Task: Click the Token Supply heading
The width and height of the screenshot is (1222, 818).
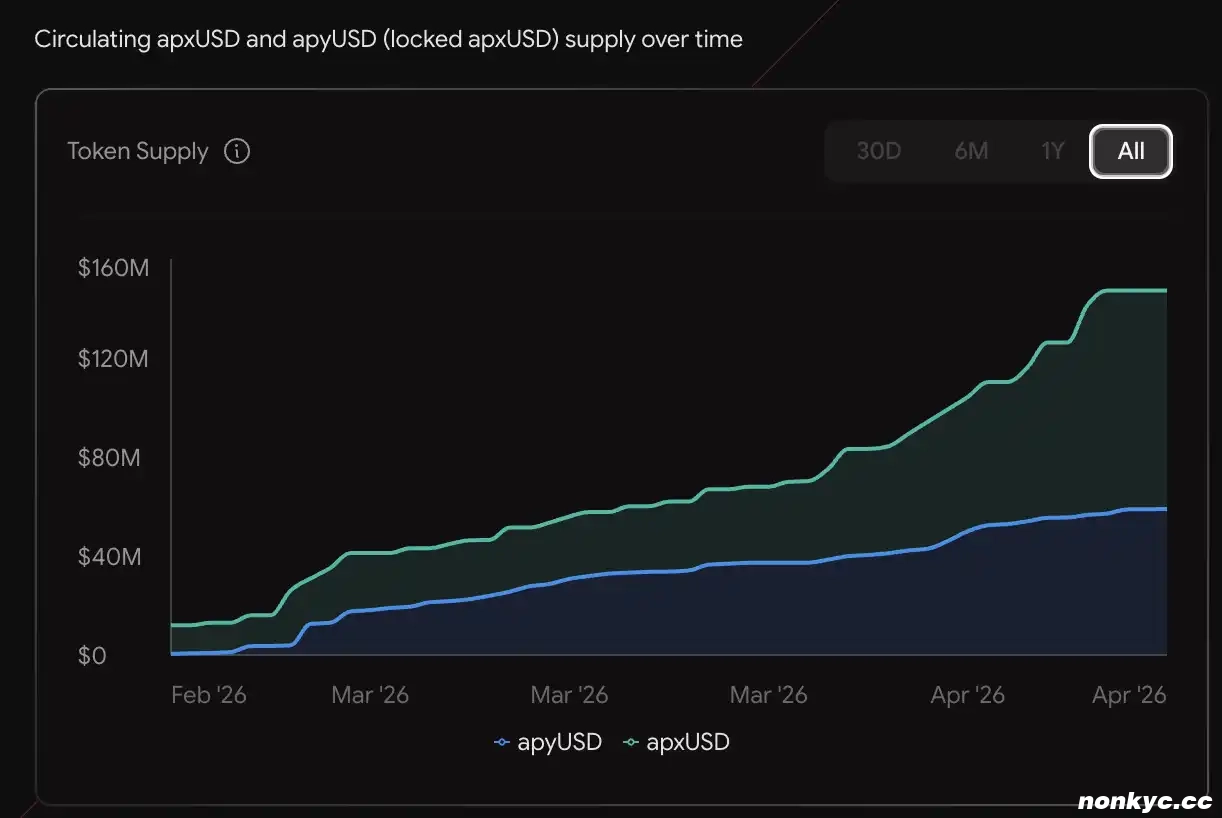Action: 138,152
